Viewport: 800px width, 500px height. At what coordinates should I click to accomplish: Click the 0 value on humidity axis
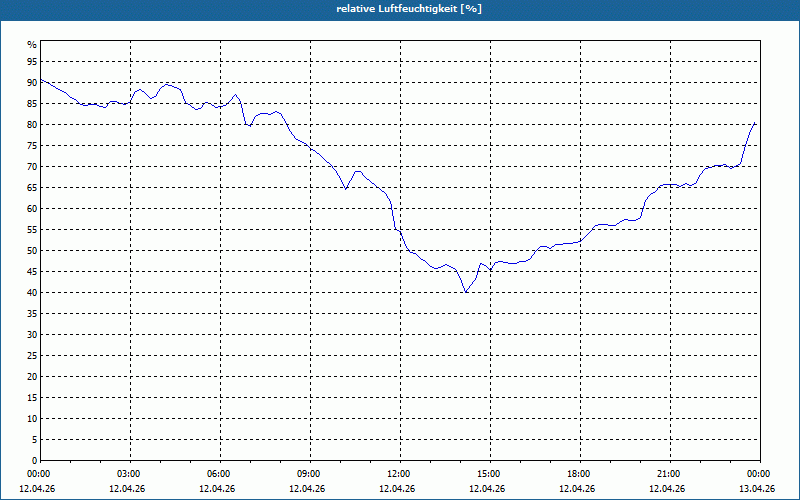tap(35, 461)
